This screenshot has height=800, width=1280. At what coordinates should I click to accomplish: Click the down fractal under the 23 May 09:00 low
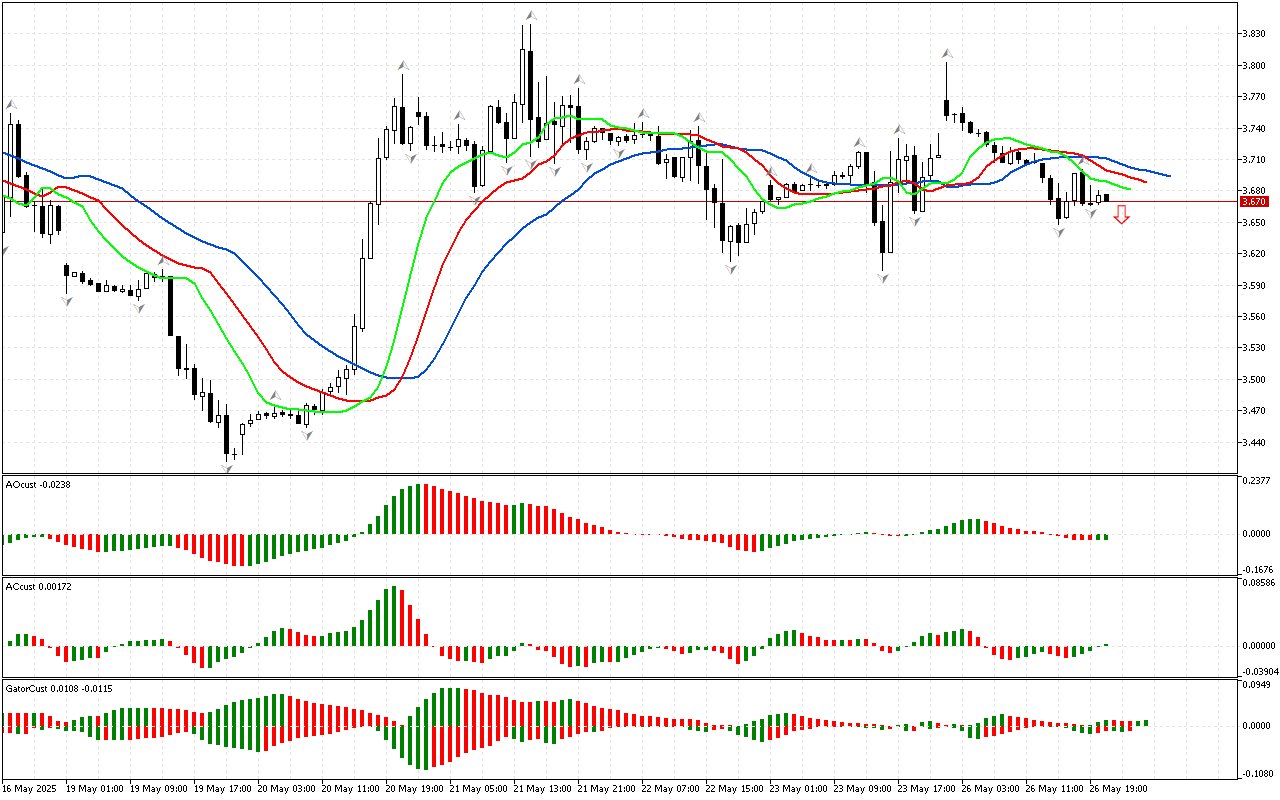[884, 277]
